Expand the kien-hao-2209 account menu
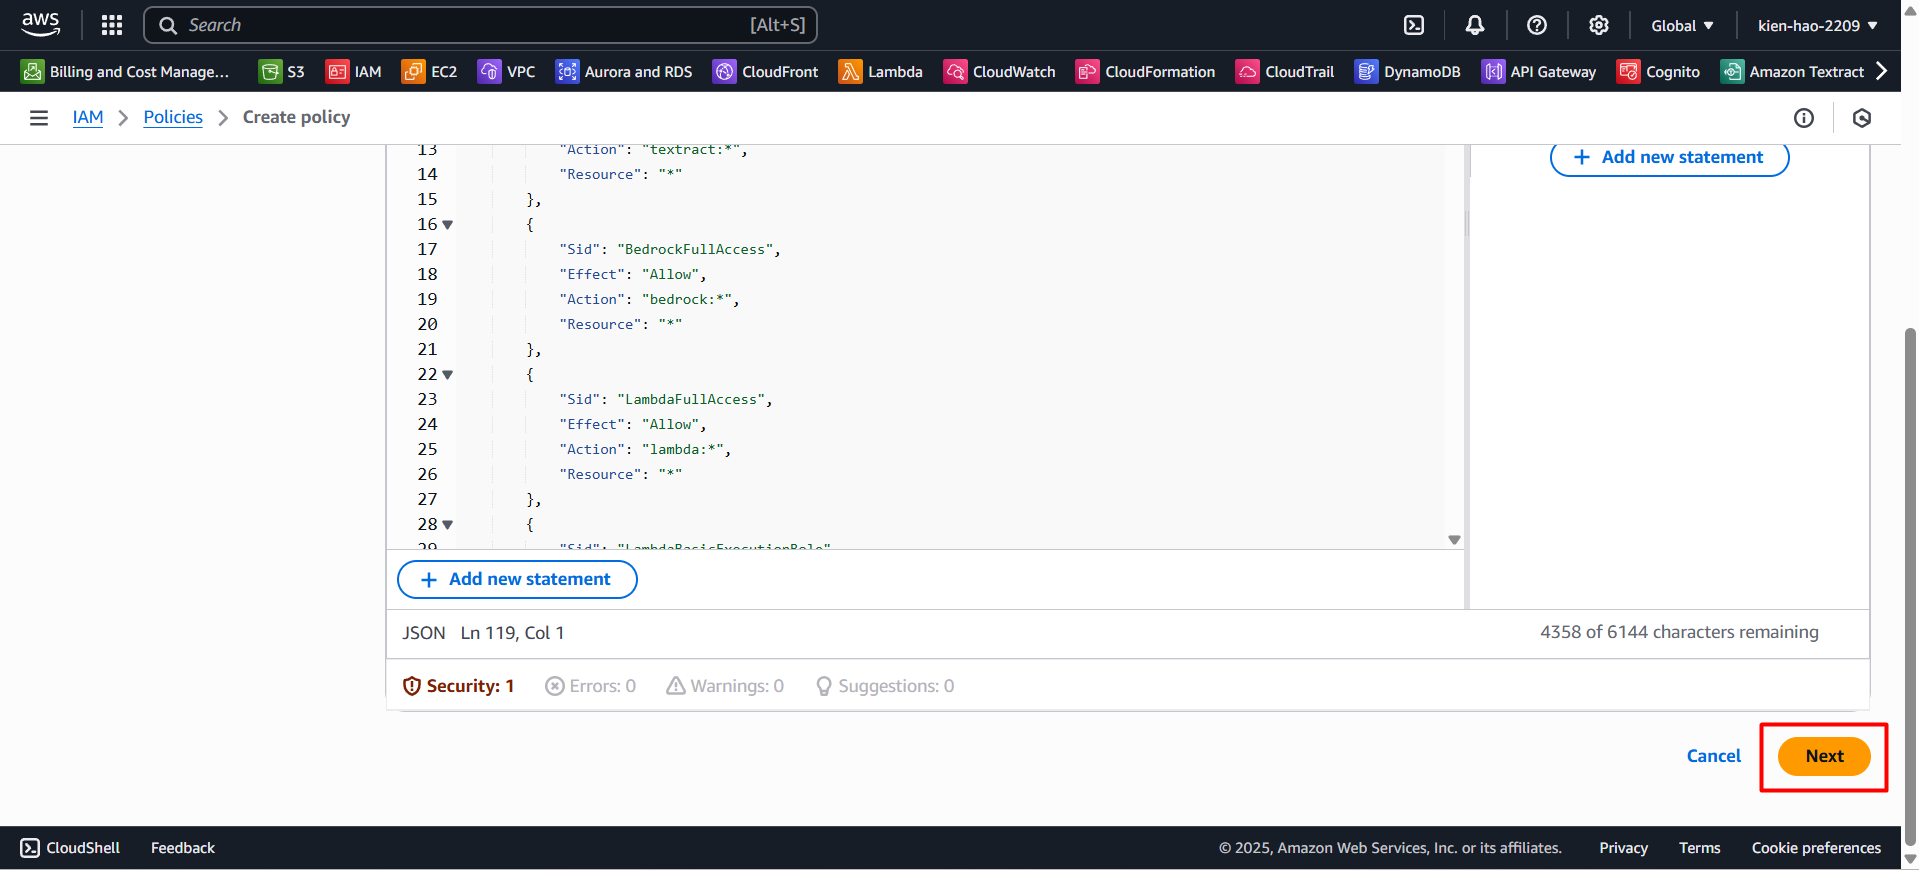Viewport: 1919px width, 870px height. 1817,25
